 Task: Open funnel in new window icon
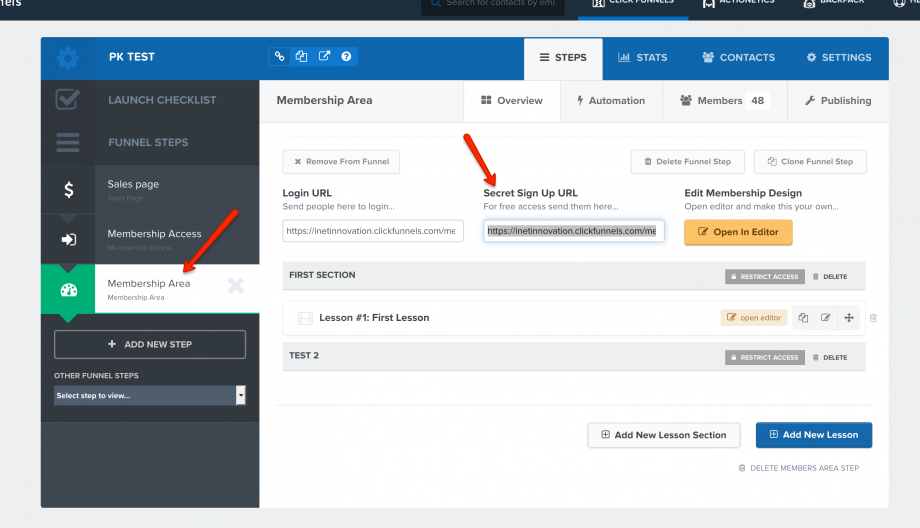pyautogui.click(x=324, y=57)
